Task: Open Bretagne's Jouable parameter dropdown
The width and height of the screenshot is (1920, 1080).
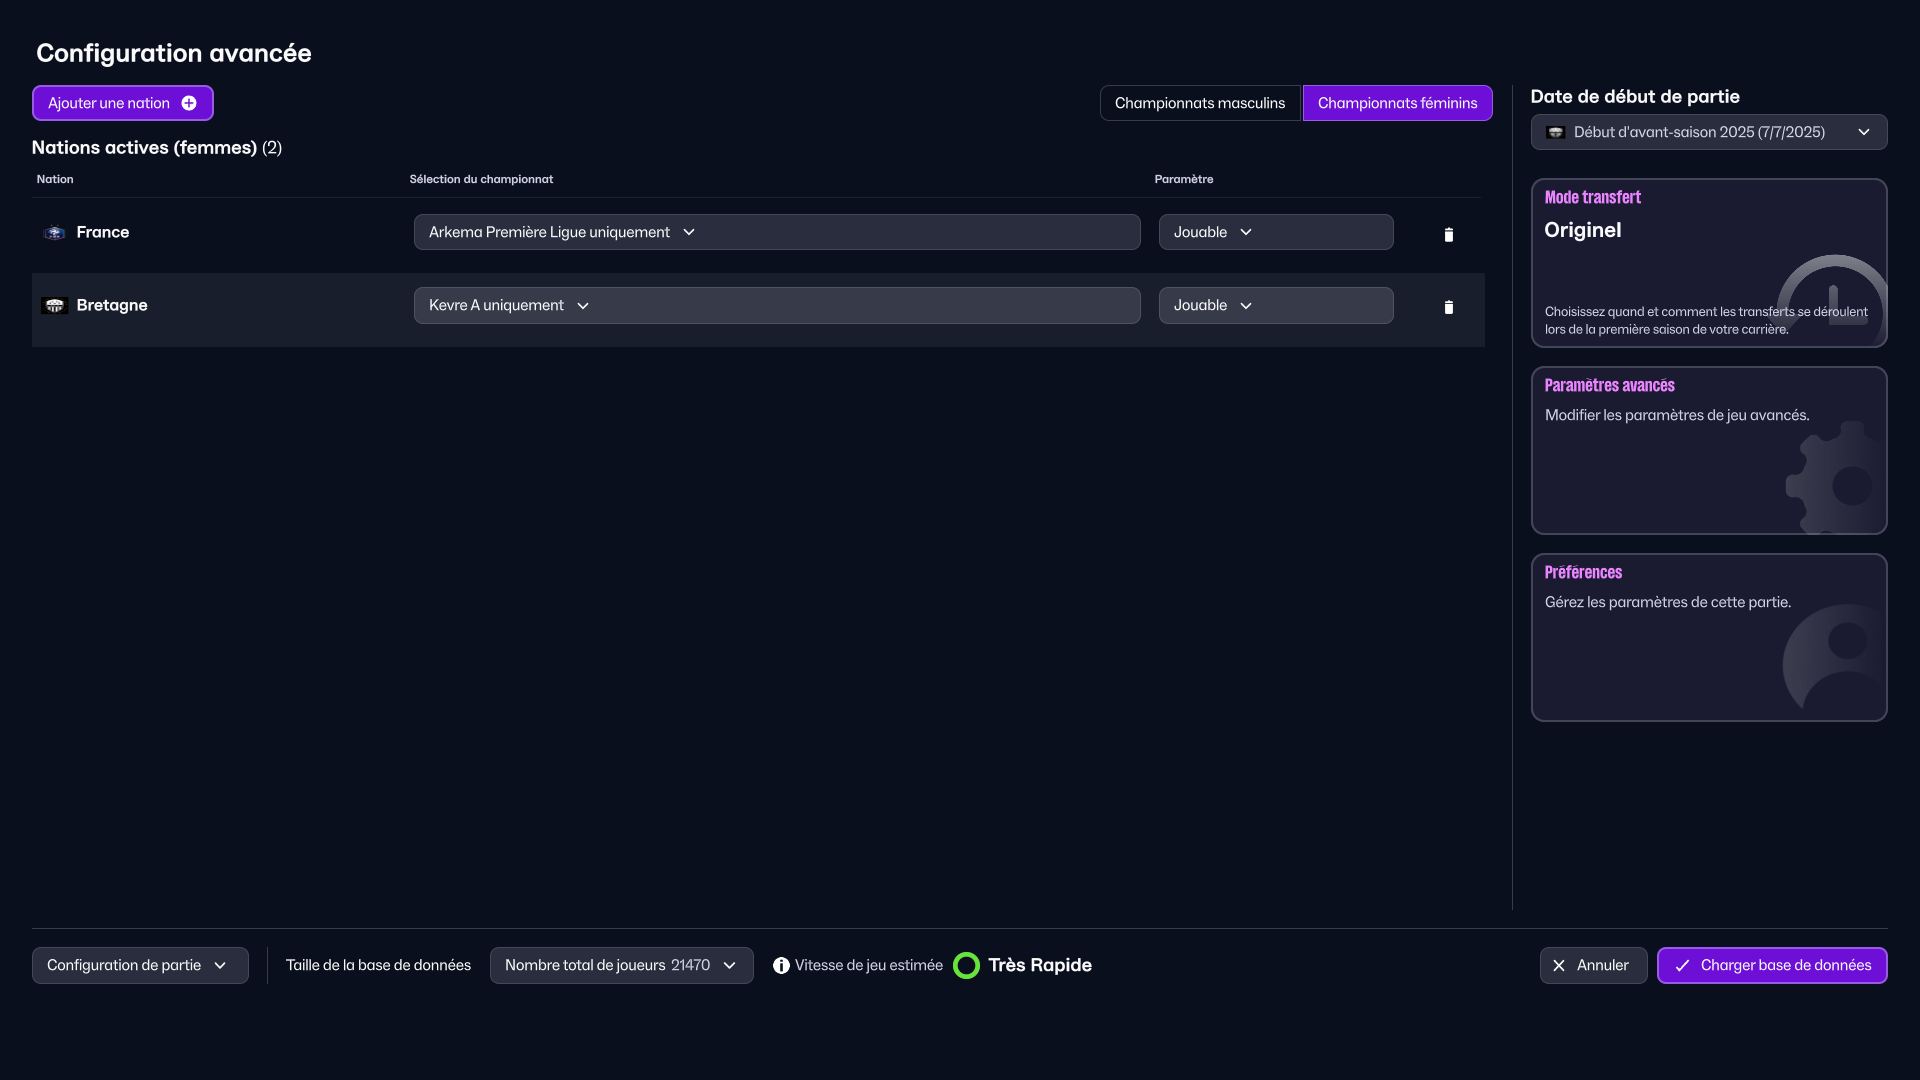Action: click(1276, 305)
